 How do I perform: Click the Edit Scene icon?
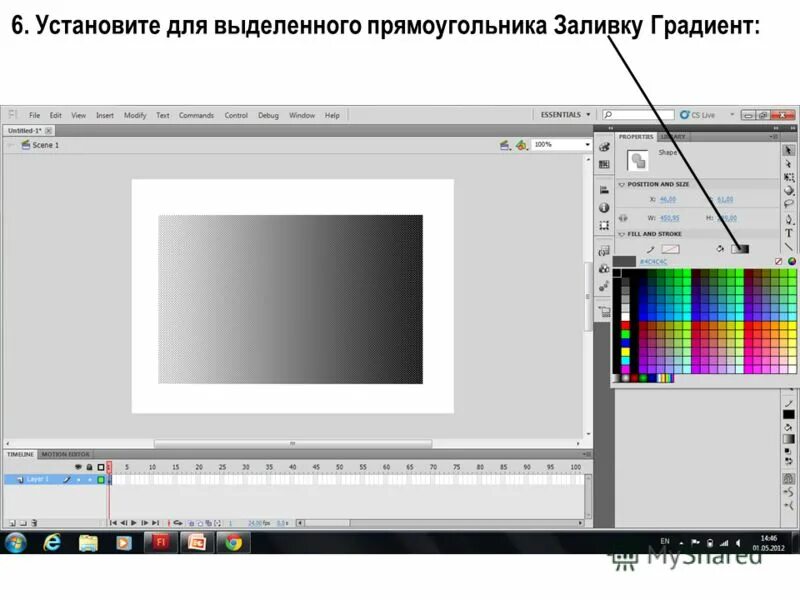(505, 145)
